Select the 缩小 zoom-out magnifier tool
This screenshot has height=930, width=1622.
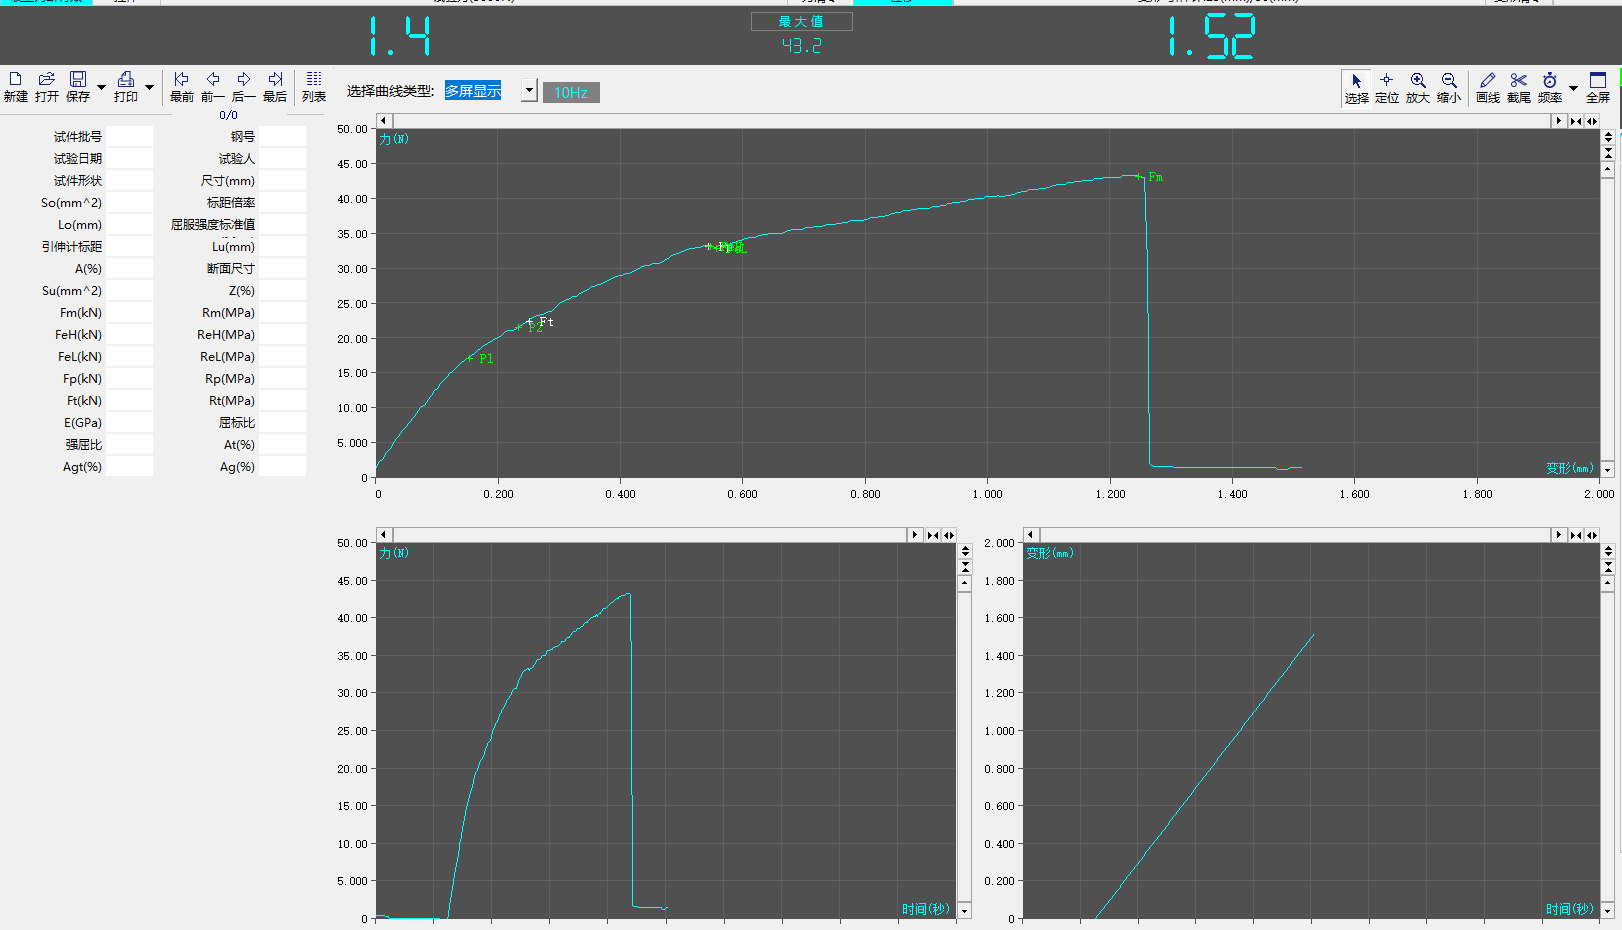click(x=1449, y=87)
